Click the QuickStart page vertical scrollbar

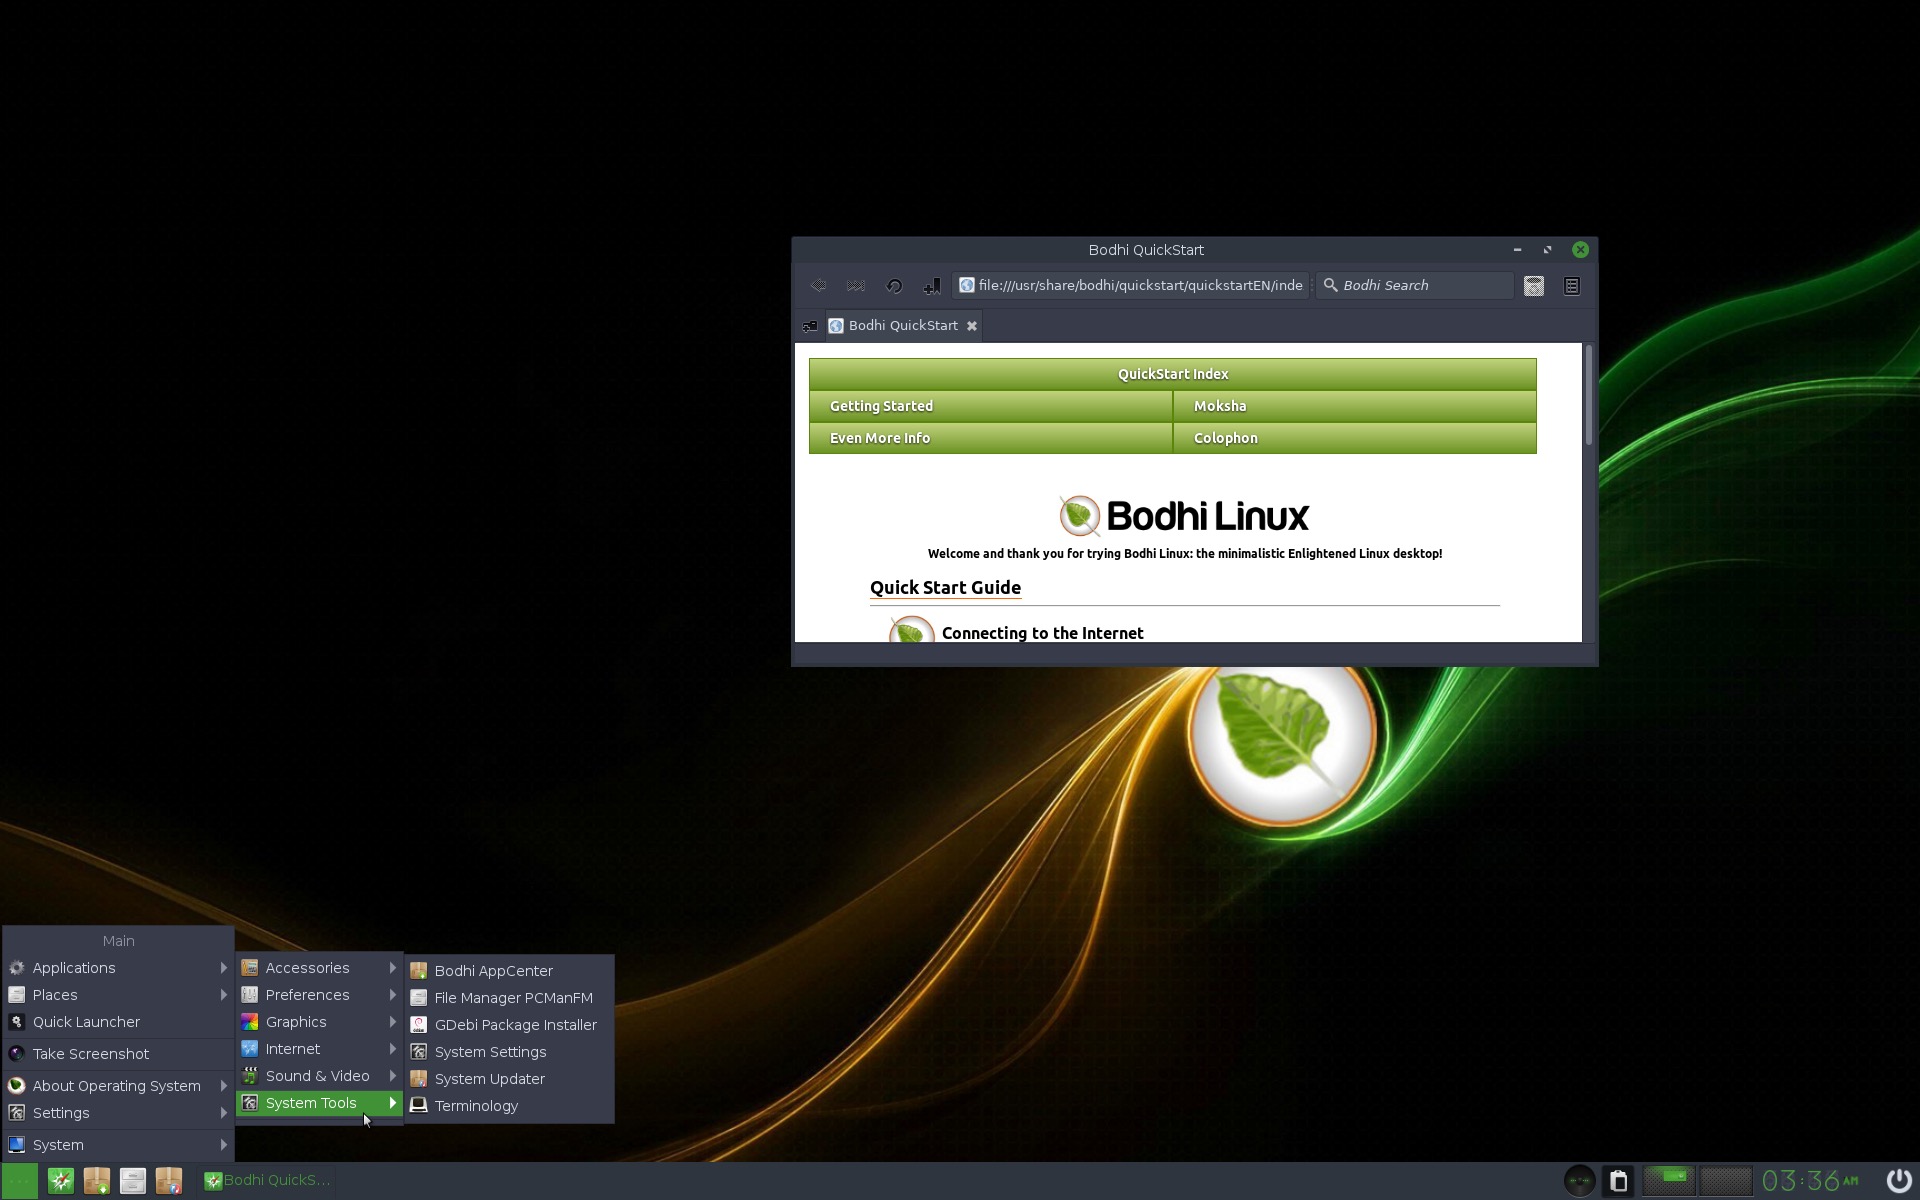click(1589, 395)
